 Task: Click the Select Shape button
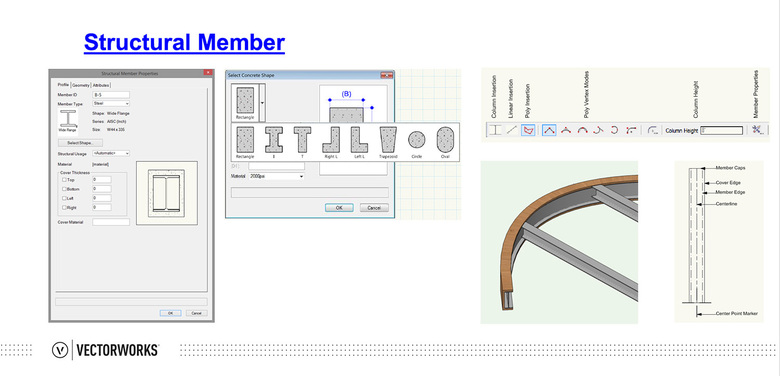pos(81,143)
